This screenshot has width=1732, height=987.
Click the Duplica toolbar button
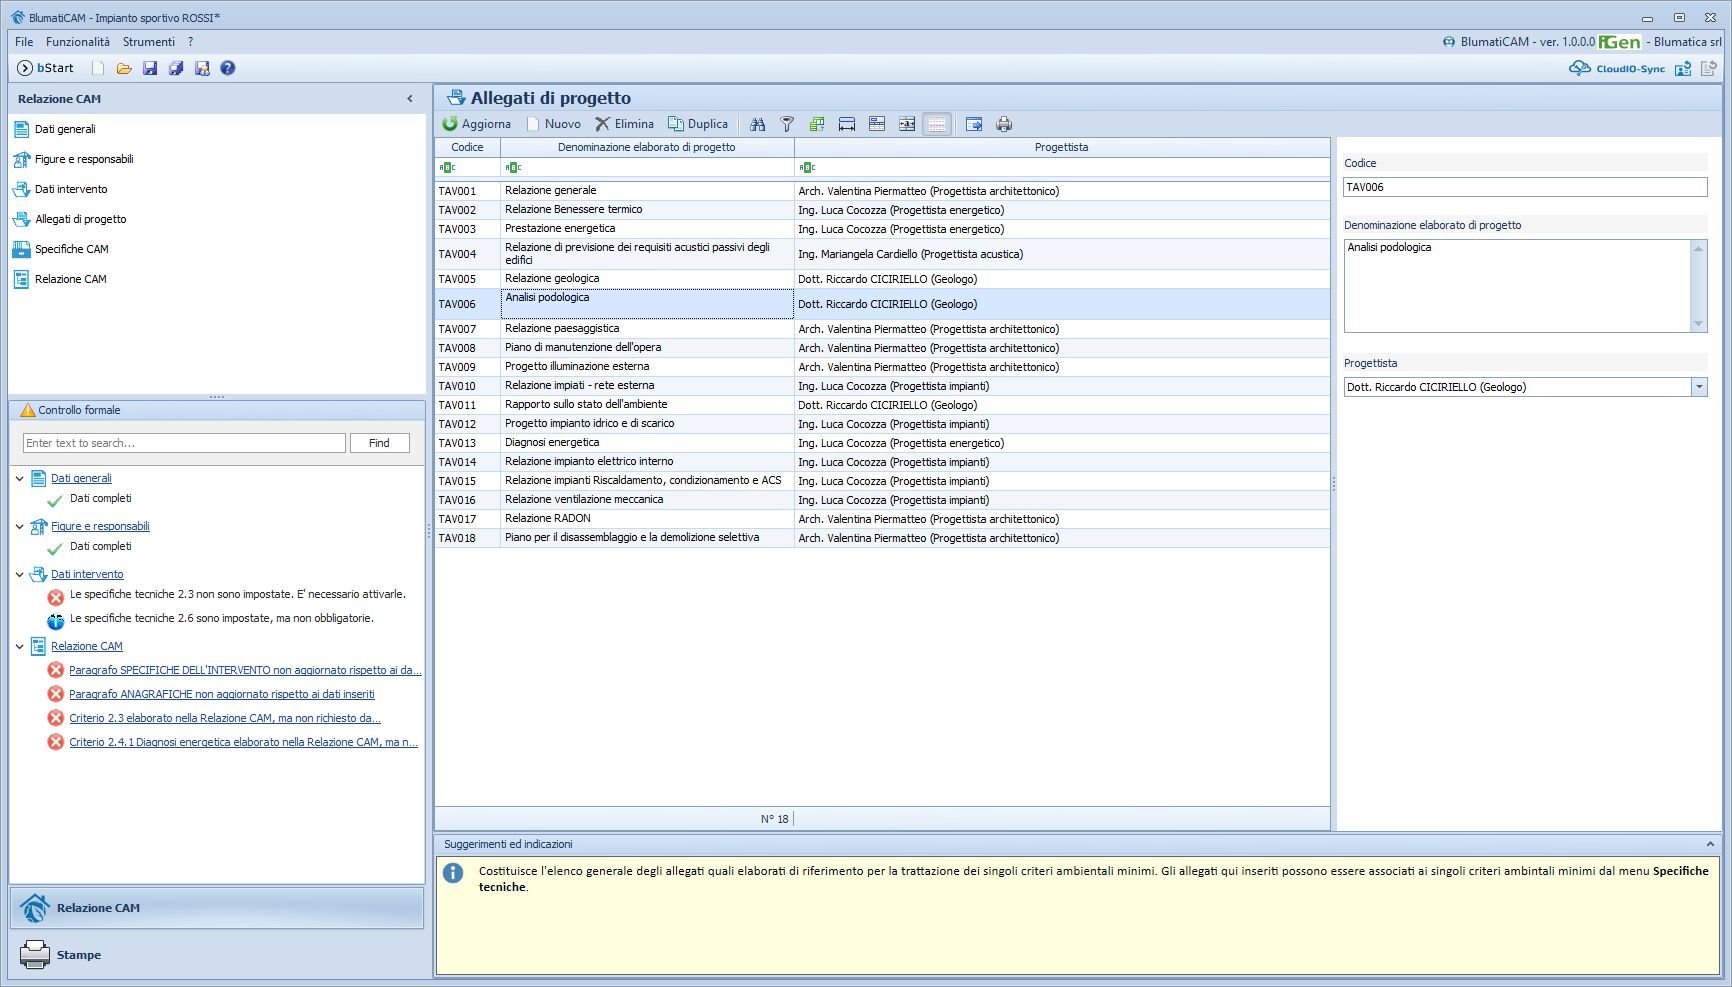coord(698,124)
